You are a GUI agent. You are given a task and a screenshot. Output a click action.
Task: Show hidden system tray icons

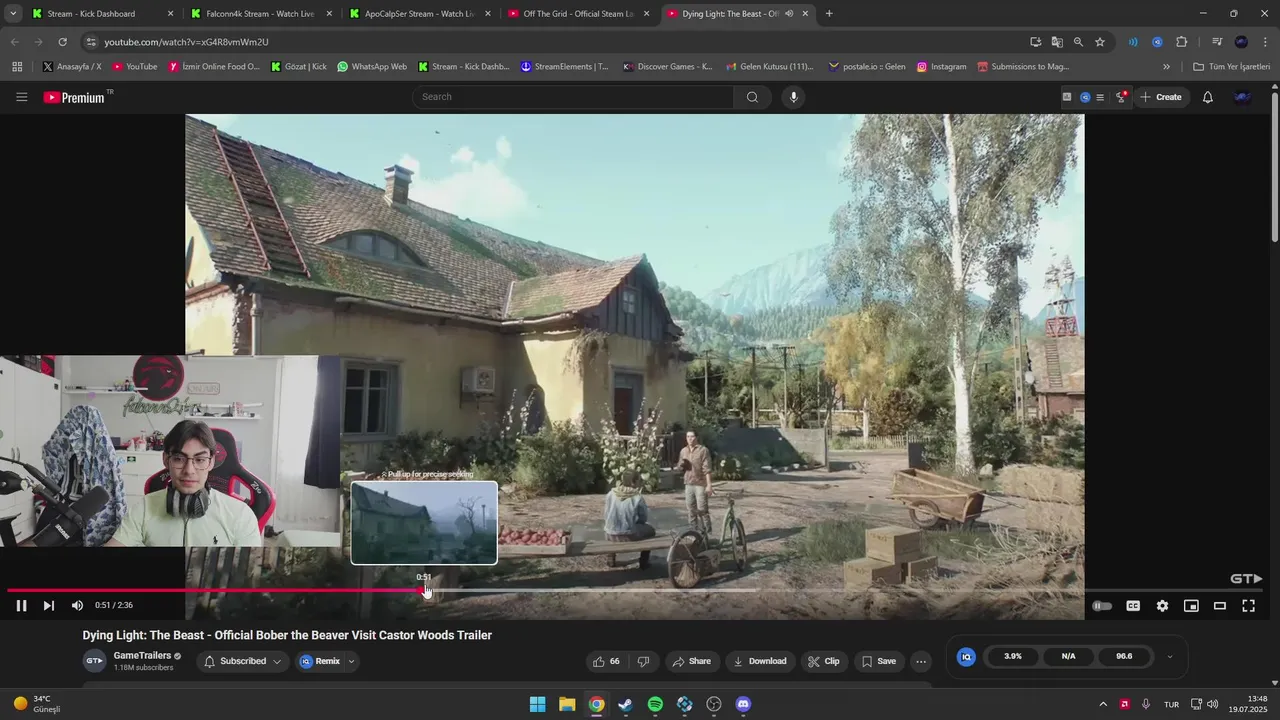click(x=1103, y=704)
